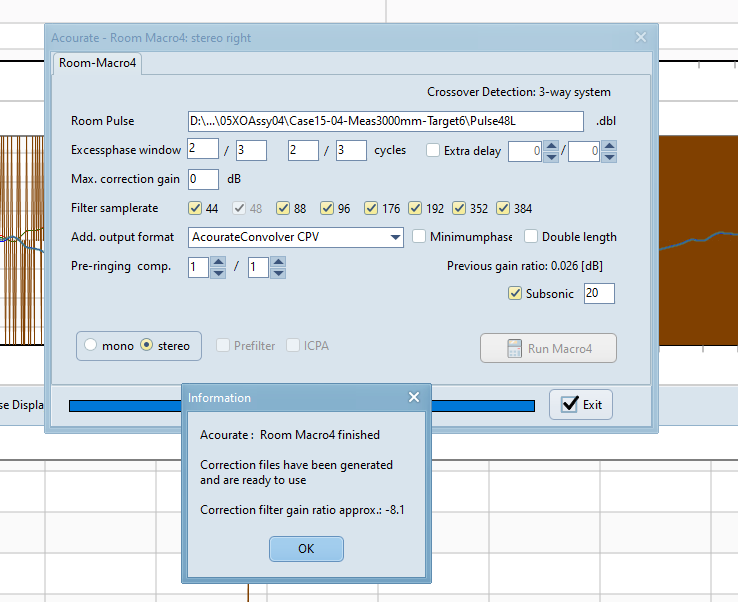Toggle the 384 samplerate checkbox
This screenshot has height=602, width=738.
[x=503, y=208]
